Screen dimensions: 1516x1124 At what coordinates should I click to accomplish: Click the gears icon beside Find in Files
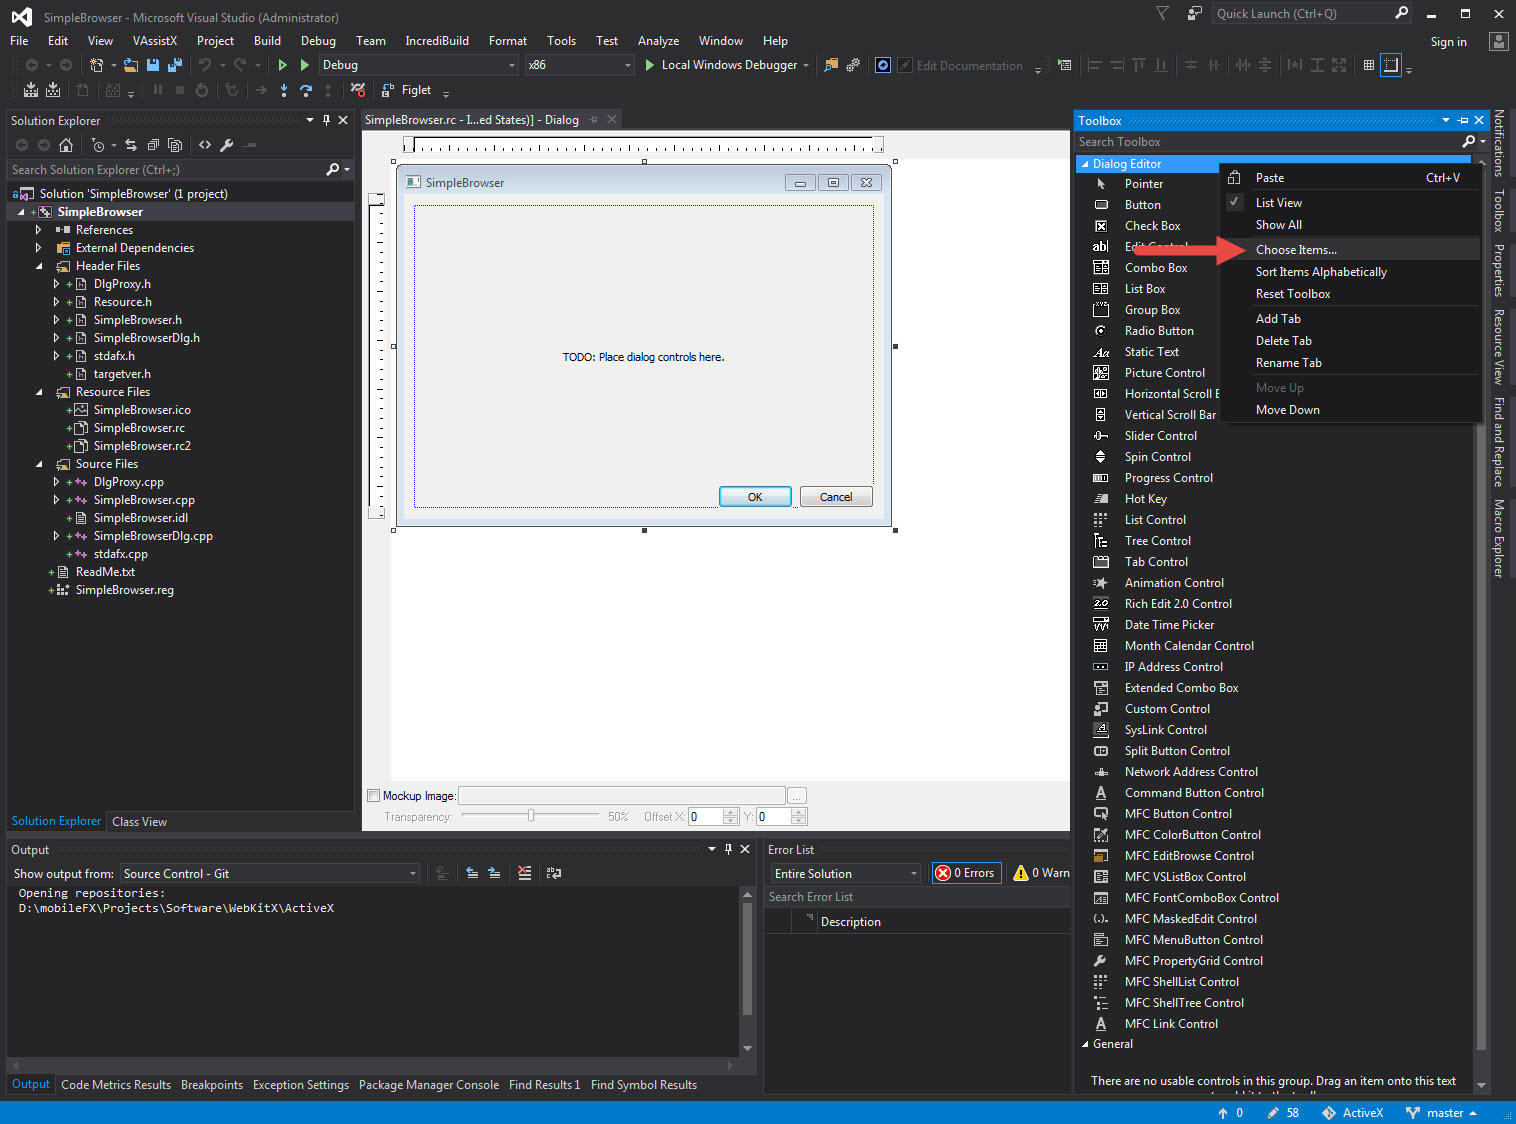[x=853, y=65]
